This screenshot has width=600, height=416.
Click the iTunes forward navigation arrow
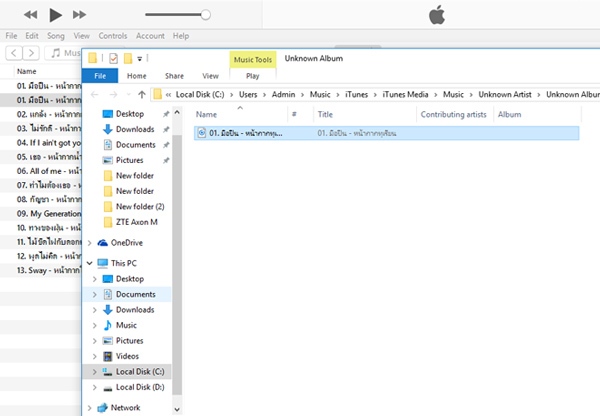(31, 53)
